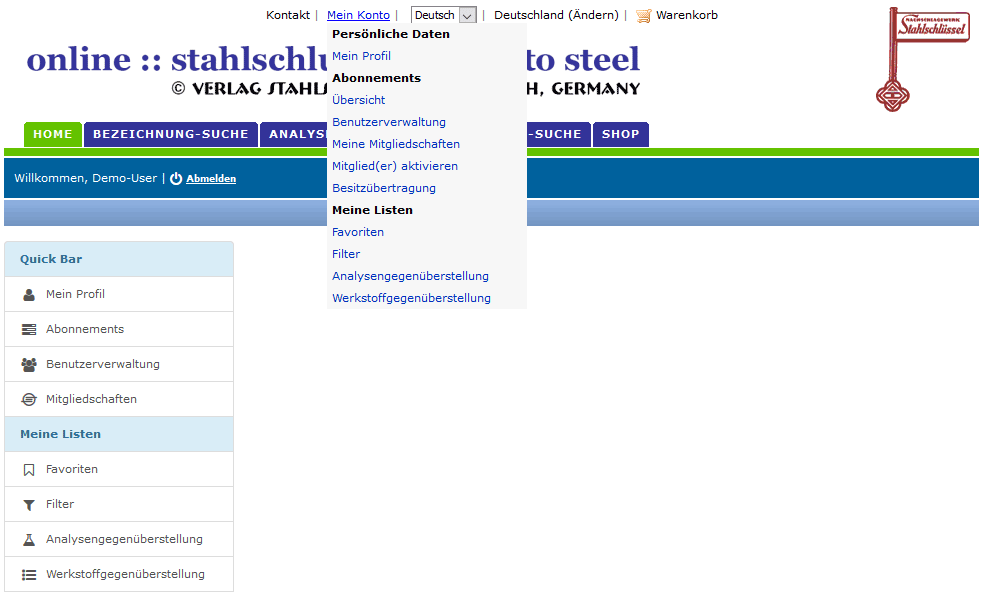Image resolution: width=982 pixels, height=592 pixels.
Task: Click the Benutzerverwaltung users group icon
Action: click(x=29, y=365)
